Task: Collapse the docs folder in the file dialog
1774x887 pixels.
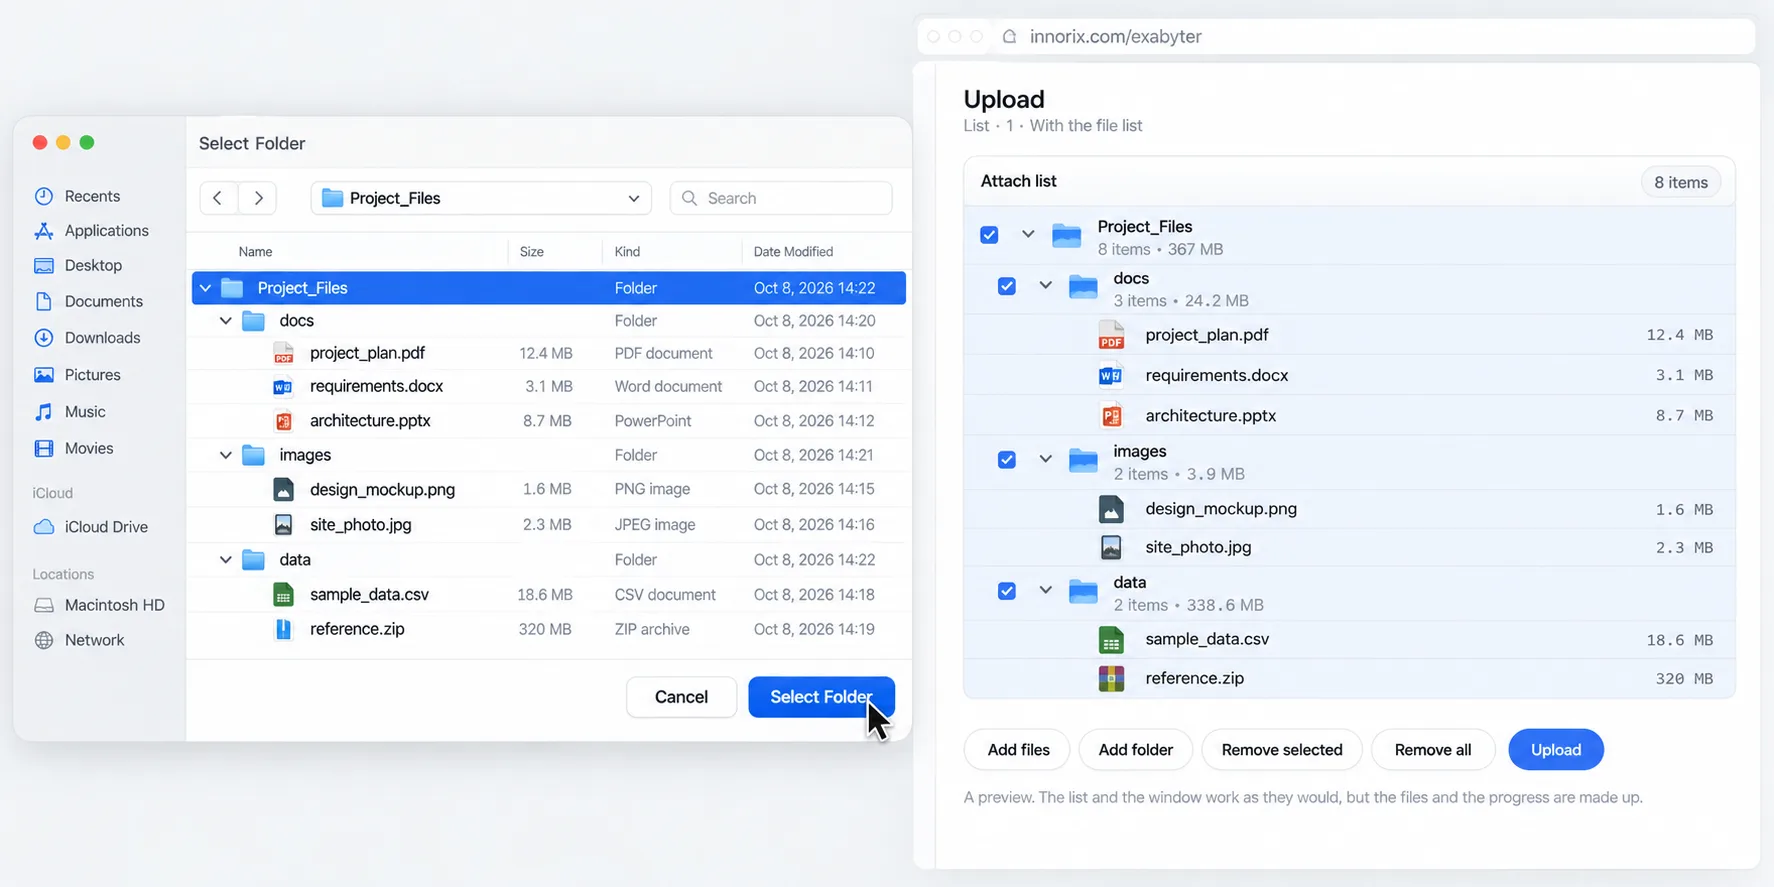Action: pos(226,321)
